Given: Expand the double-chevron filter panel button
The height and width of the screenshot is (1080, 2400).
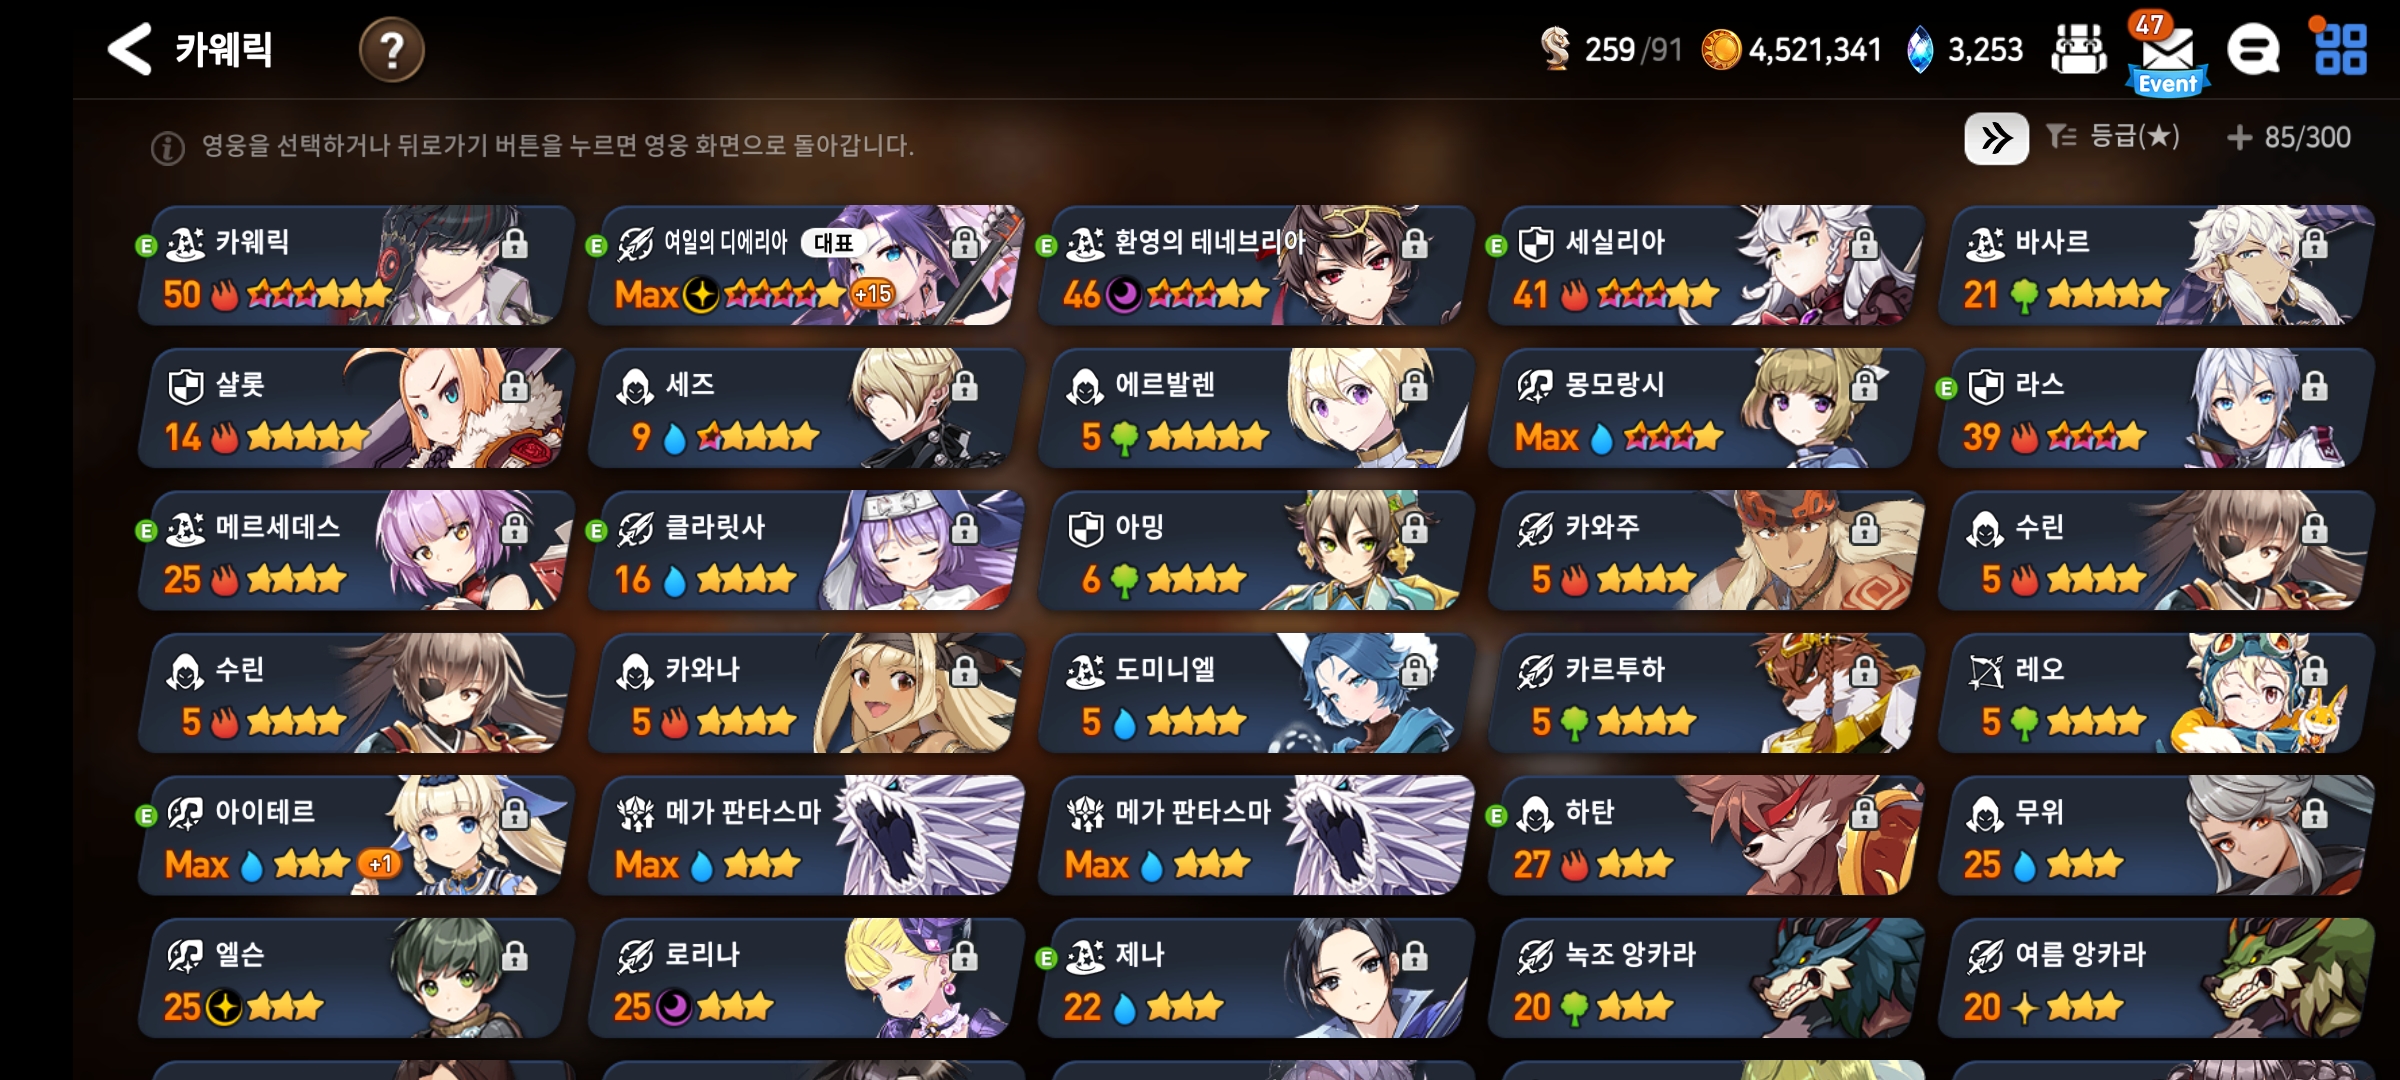Looking at the screenshot, I should (1996, 138).
